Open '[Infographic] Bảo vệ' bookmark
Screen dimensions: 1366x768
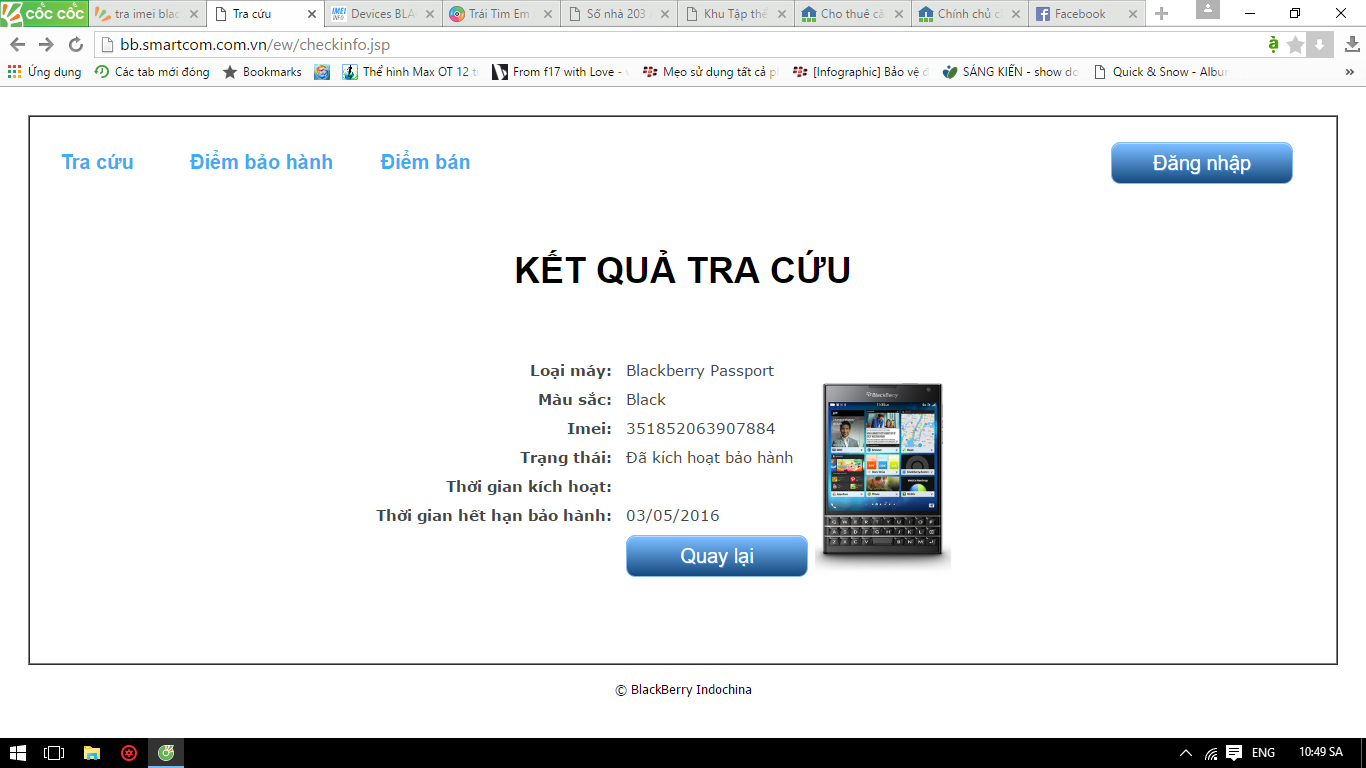point(861,72)
